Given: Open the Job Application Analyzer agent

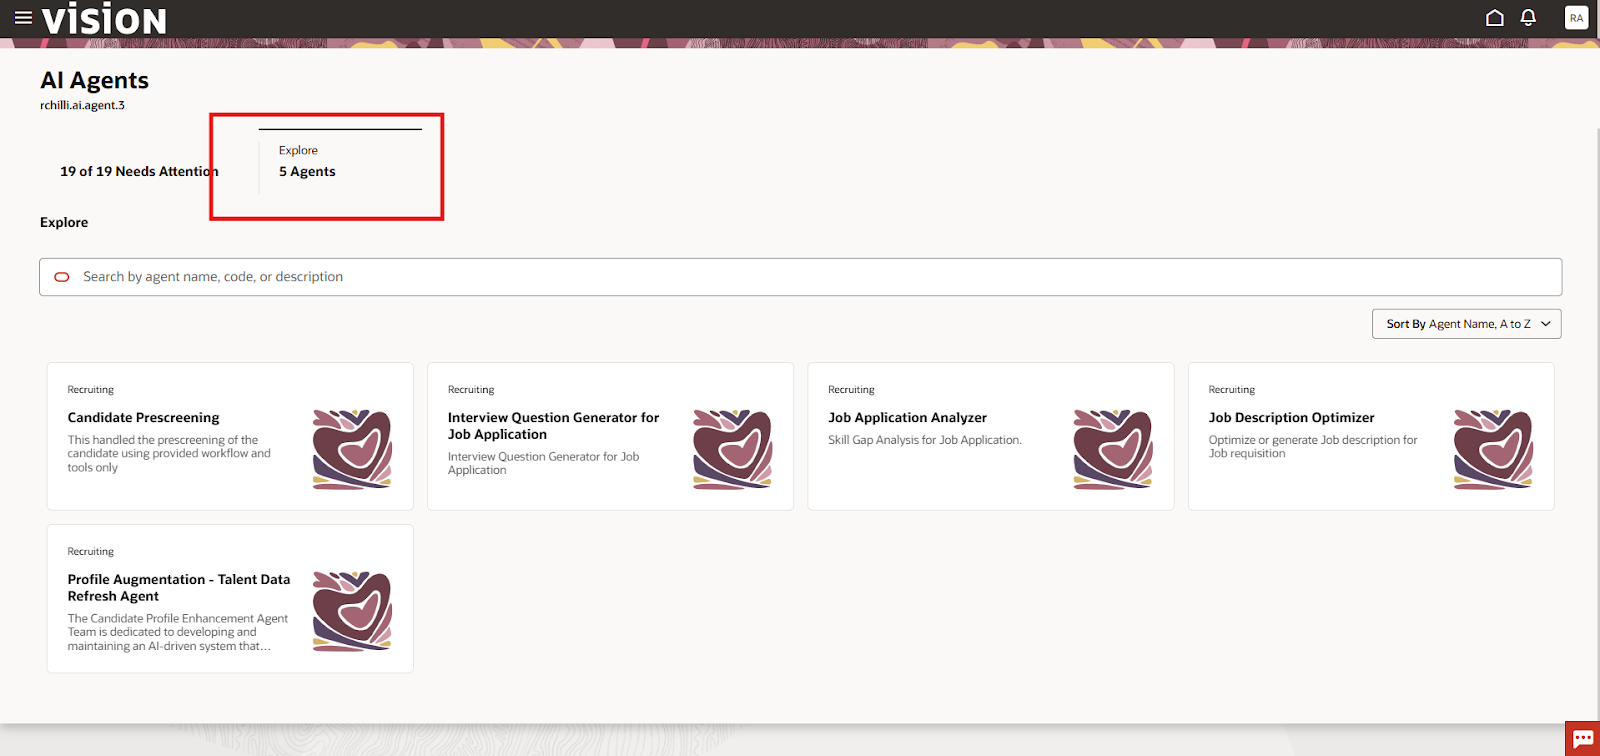Looking at the screenshot, I should point(907,418).
